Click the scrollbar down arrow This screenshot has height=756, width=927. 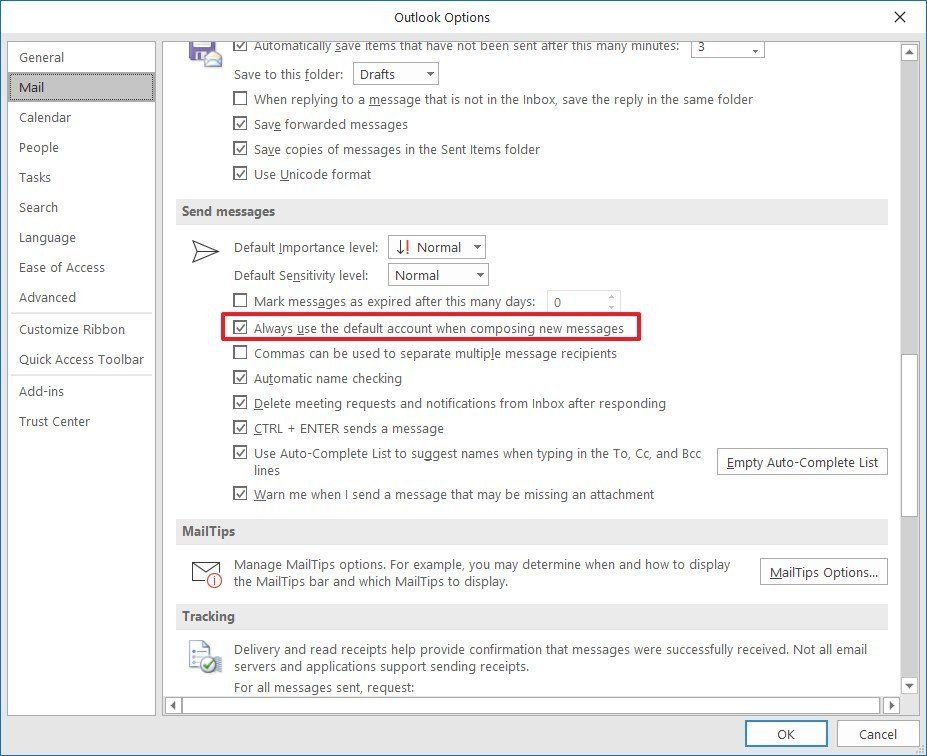[x=911, y=686]
